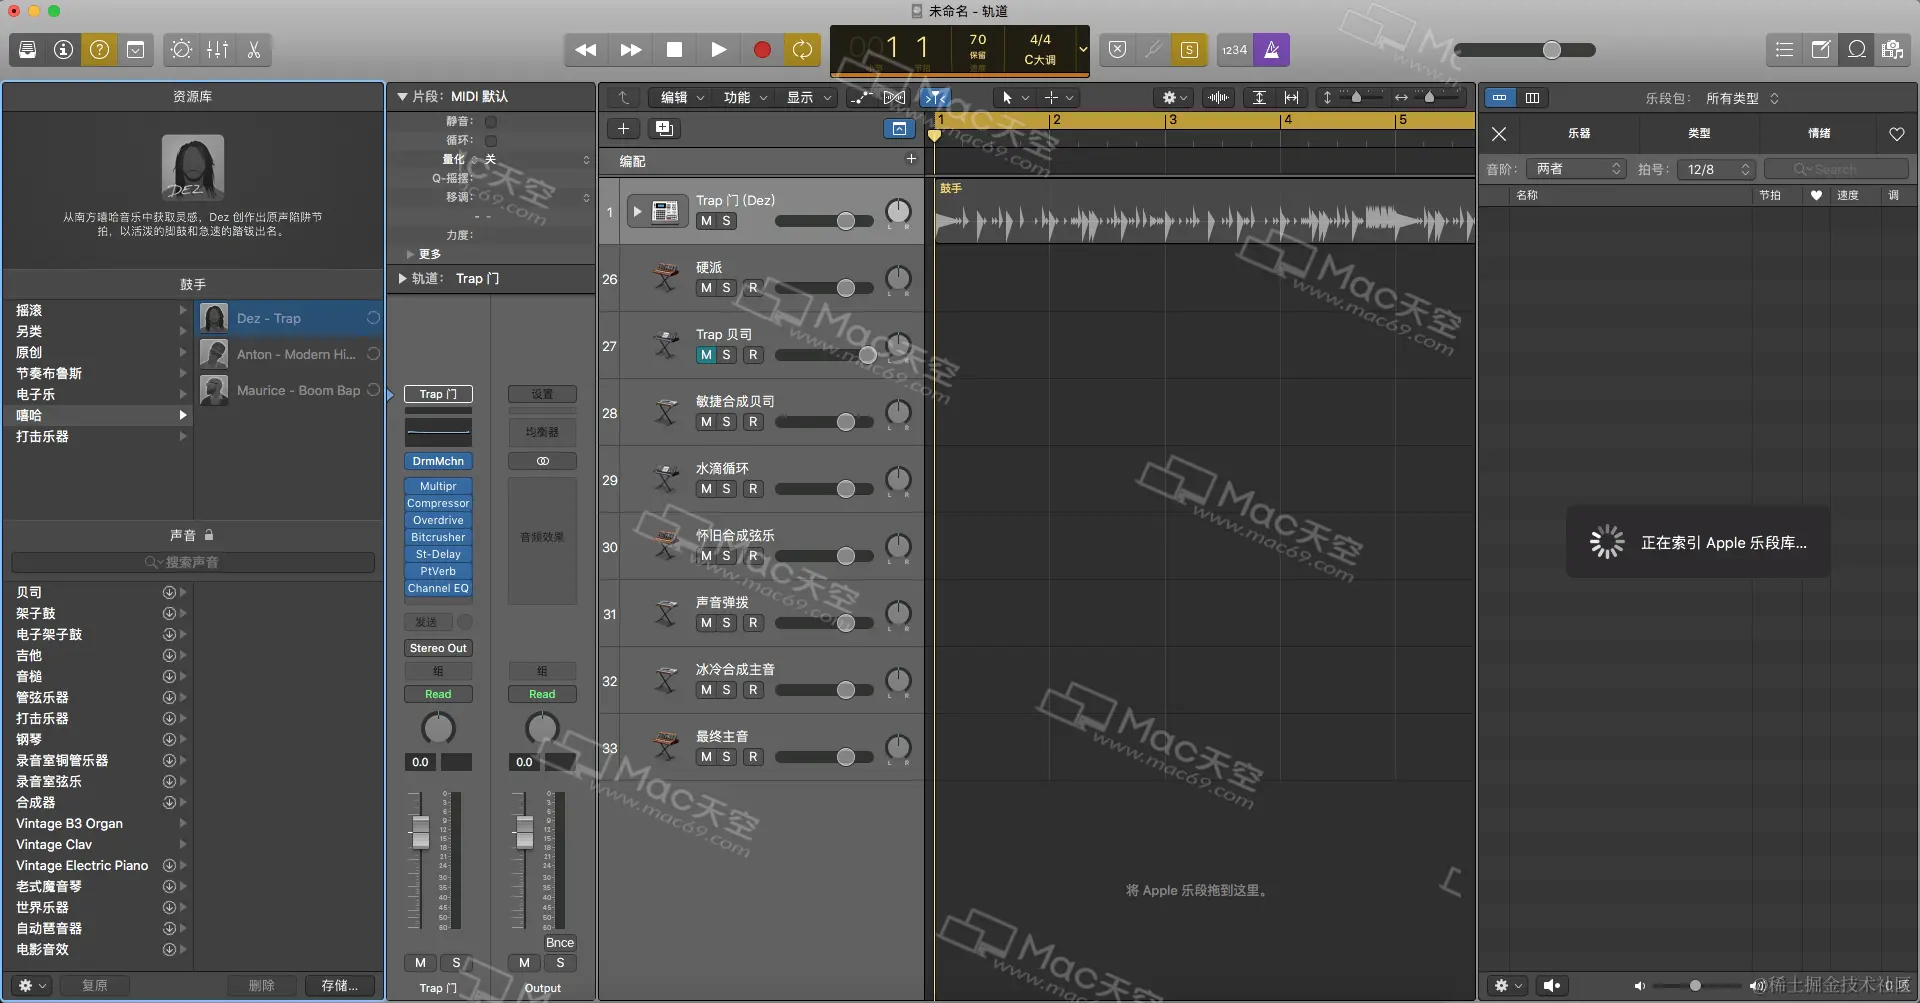Toggle the 静音 checkbox in region inspector
1920x1003 pixels.
coord(491,122)
